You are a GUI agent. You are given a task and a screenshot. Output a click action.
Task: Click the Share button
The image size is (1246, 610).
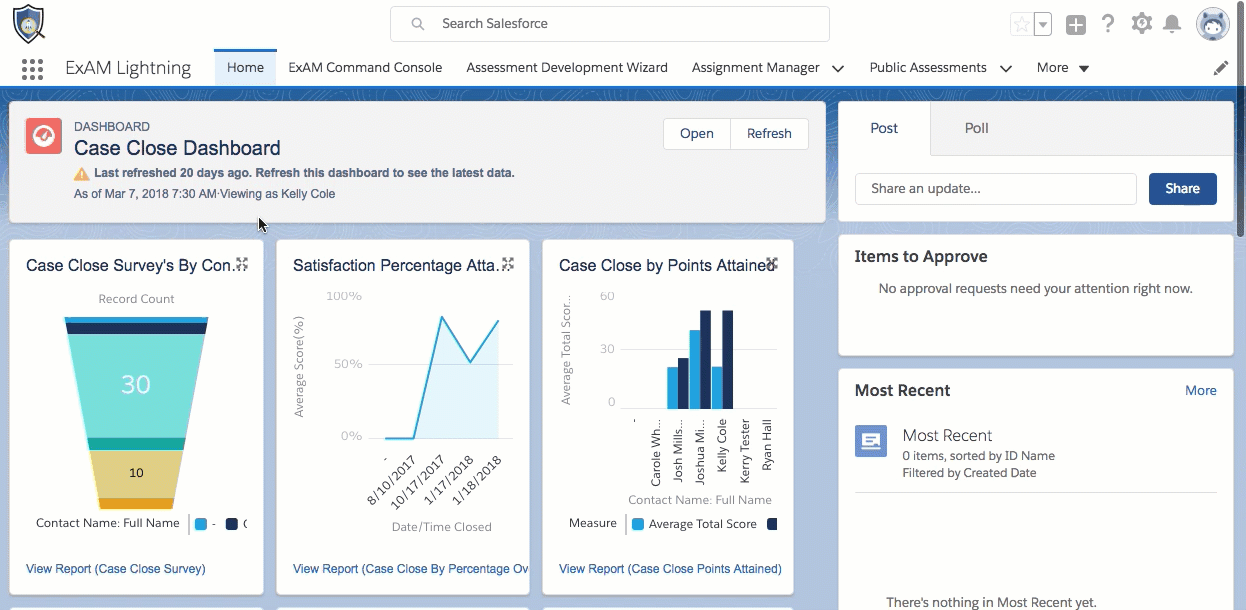1182,189
